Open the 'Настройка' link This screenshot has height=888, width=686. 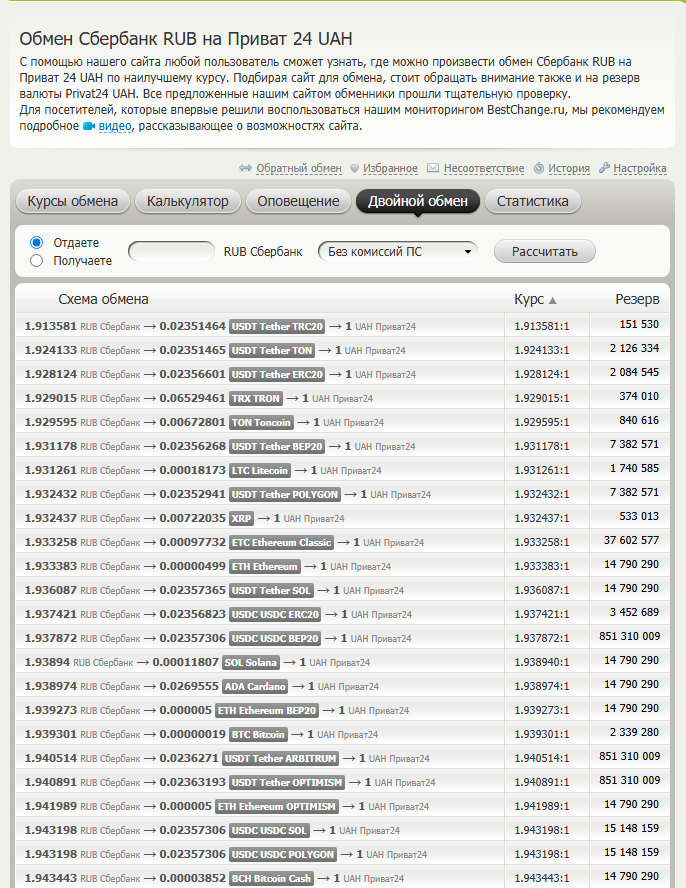[640, 168]
